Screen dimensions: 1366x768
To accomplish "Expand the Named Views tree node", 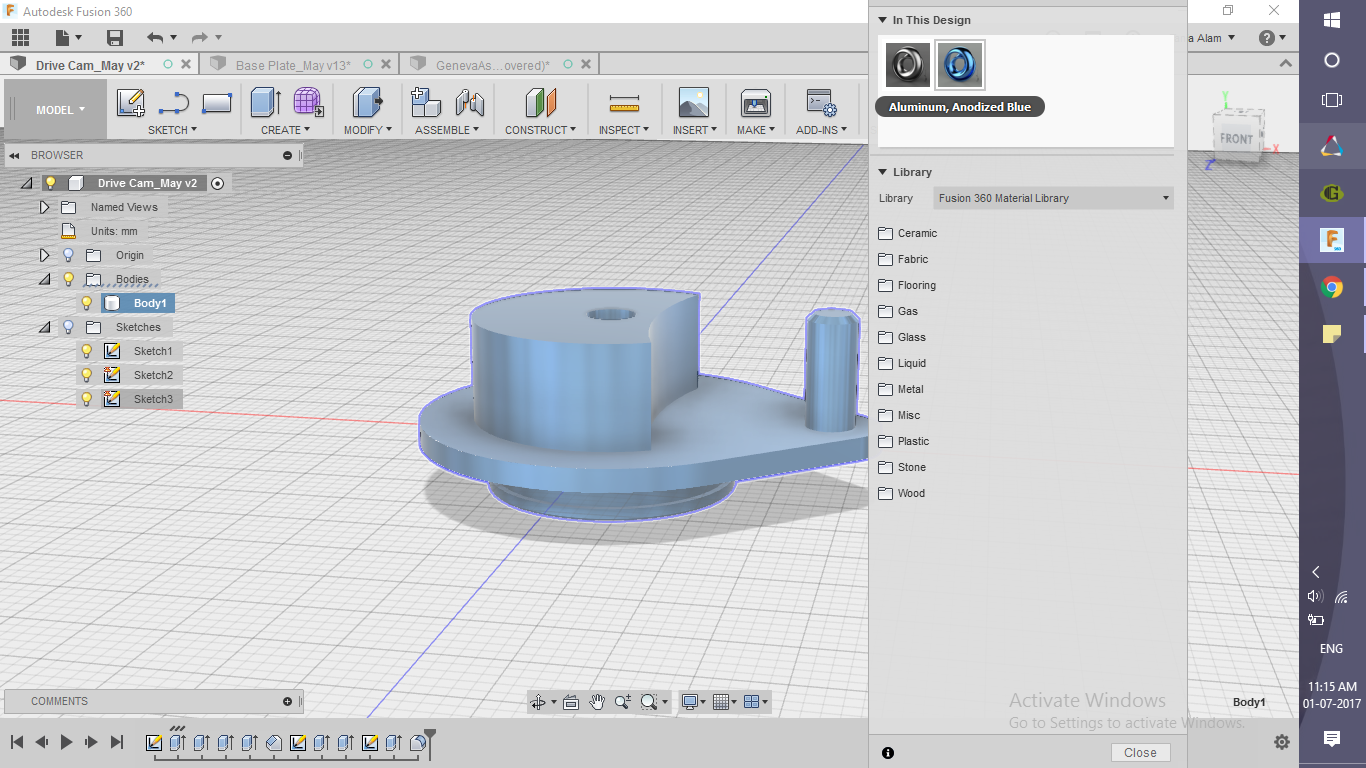I will click(44, 207).
